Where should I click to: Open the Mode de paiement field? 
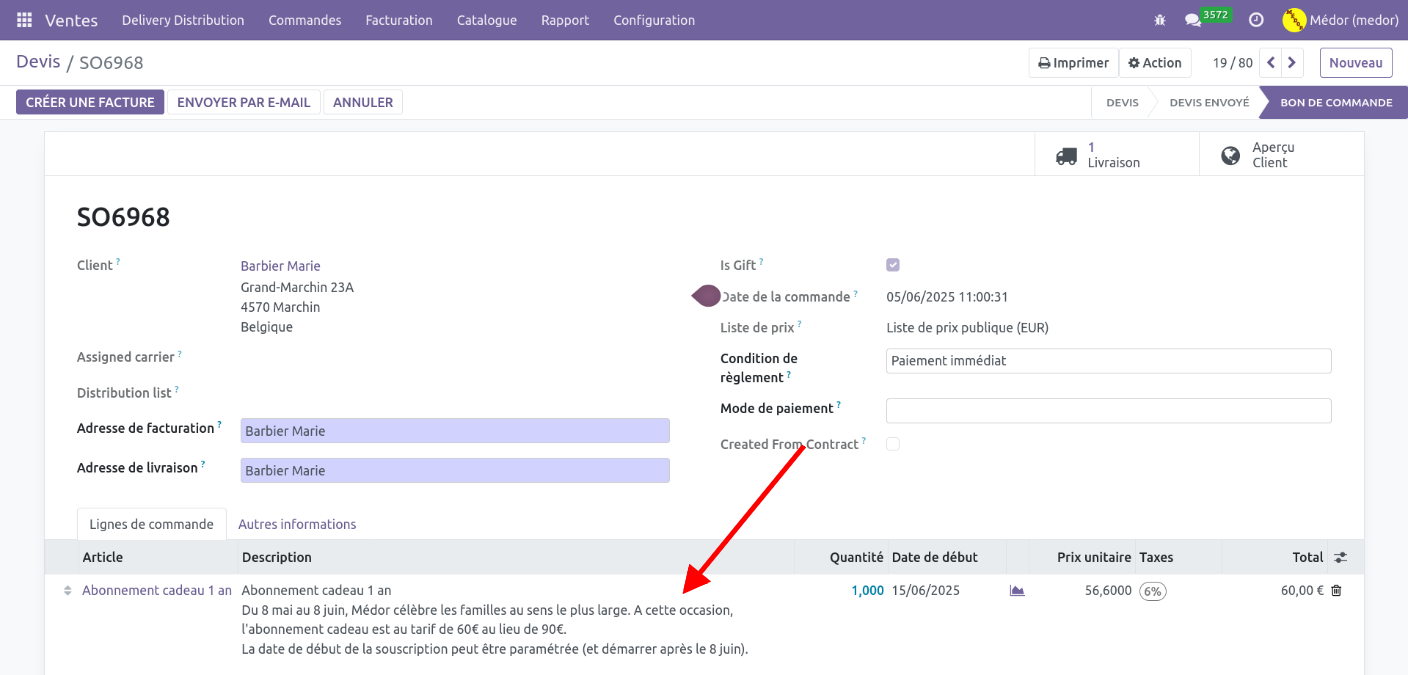pos(1109,410)
